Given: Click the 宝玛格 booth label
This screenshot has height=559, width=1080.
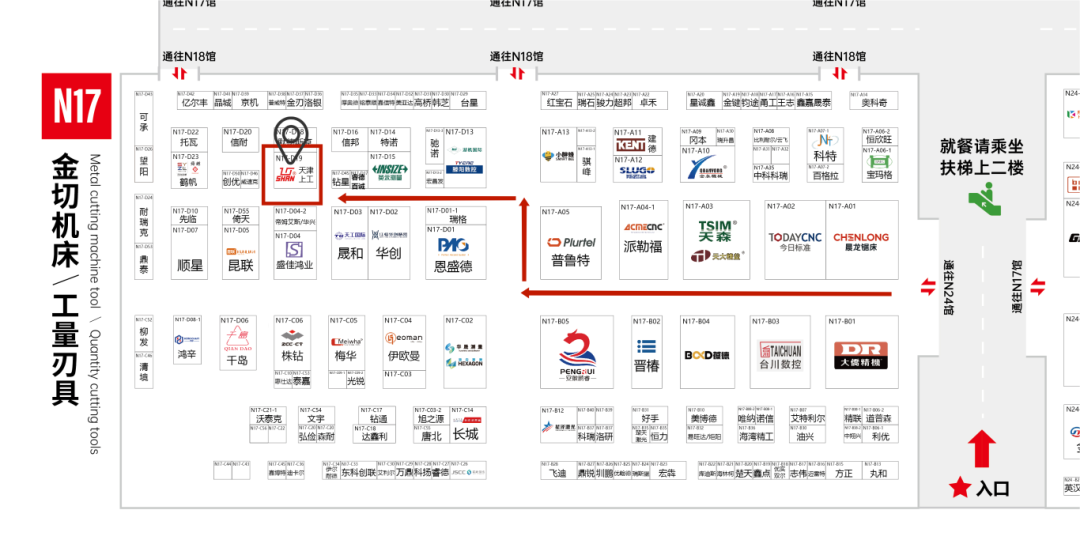Looking at the screenshot, I should [880, 176].
